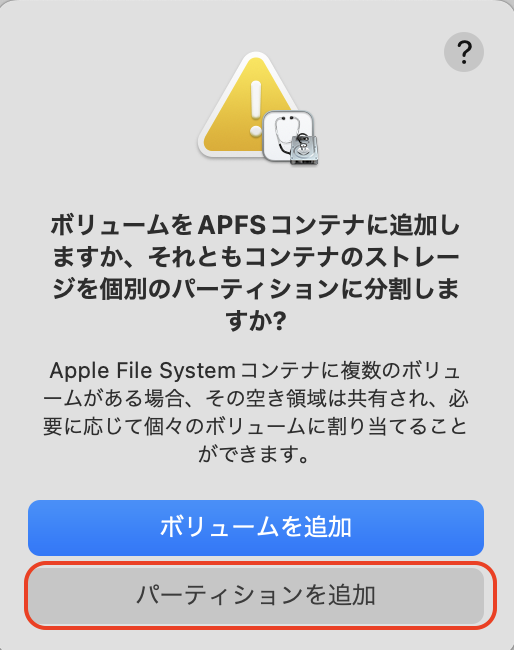Screen dimensions: 514x650
Task: Click the Apple File System description text
Action: tap(256, 412)
